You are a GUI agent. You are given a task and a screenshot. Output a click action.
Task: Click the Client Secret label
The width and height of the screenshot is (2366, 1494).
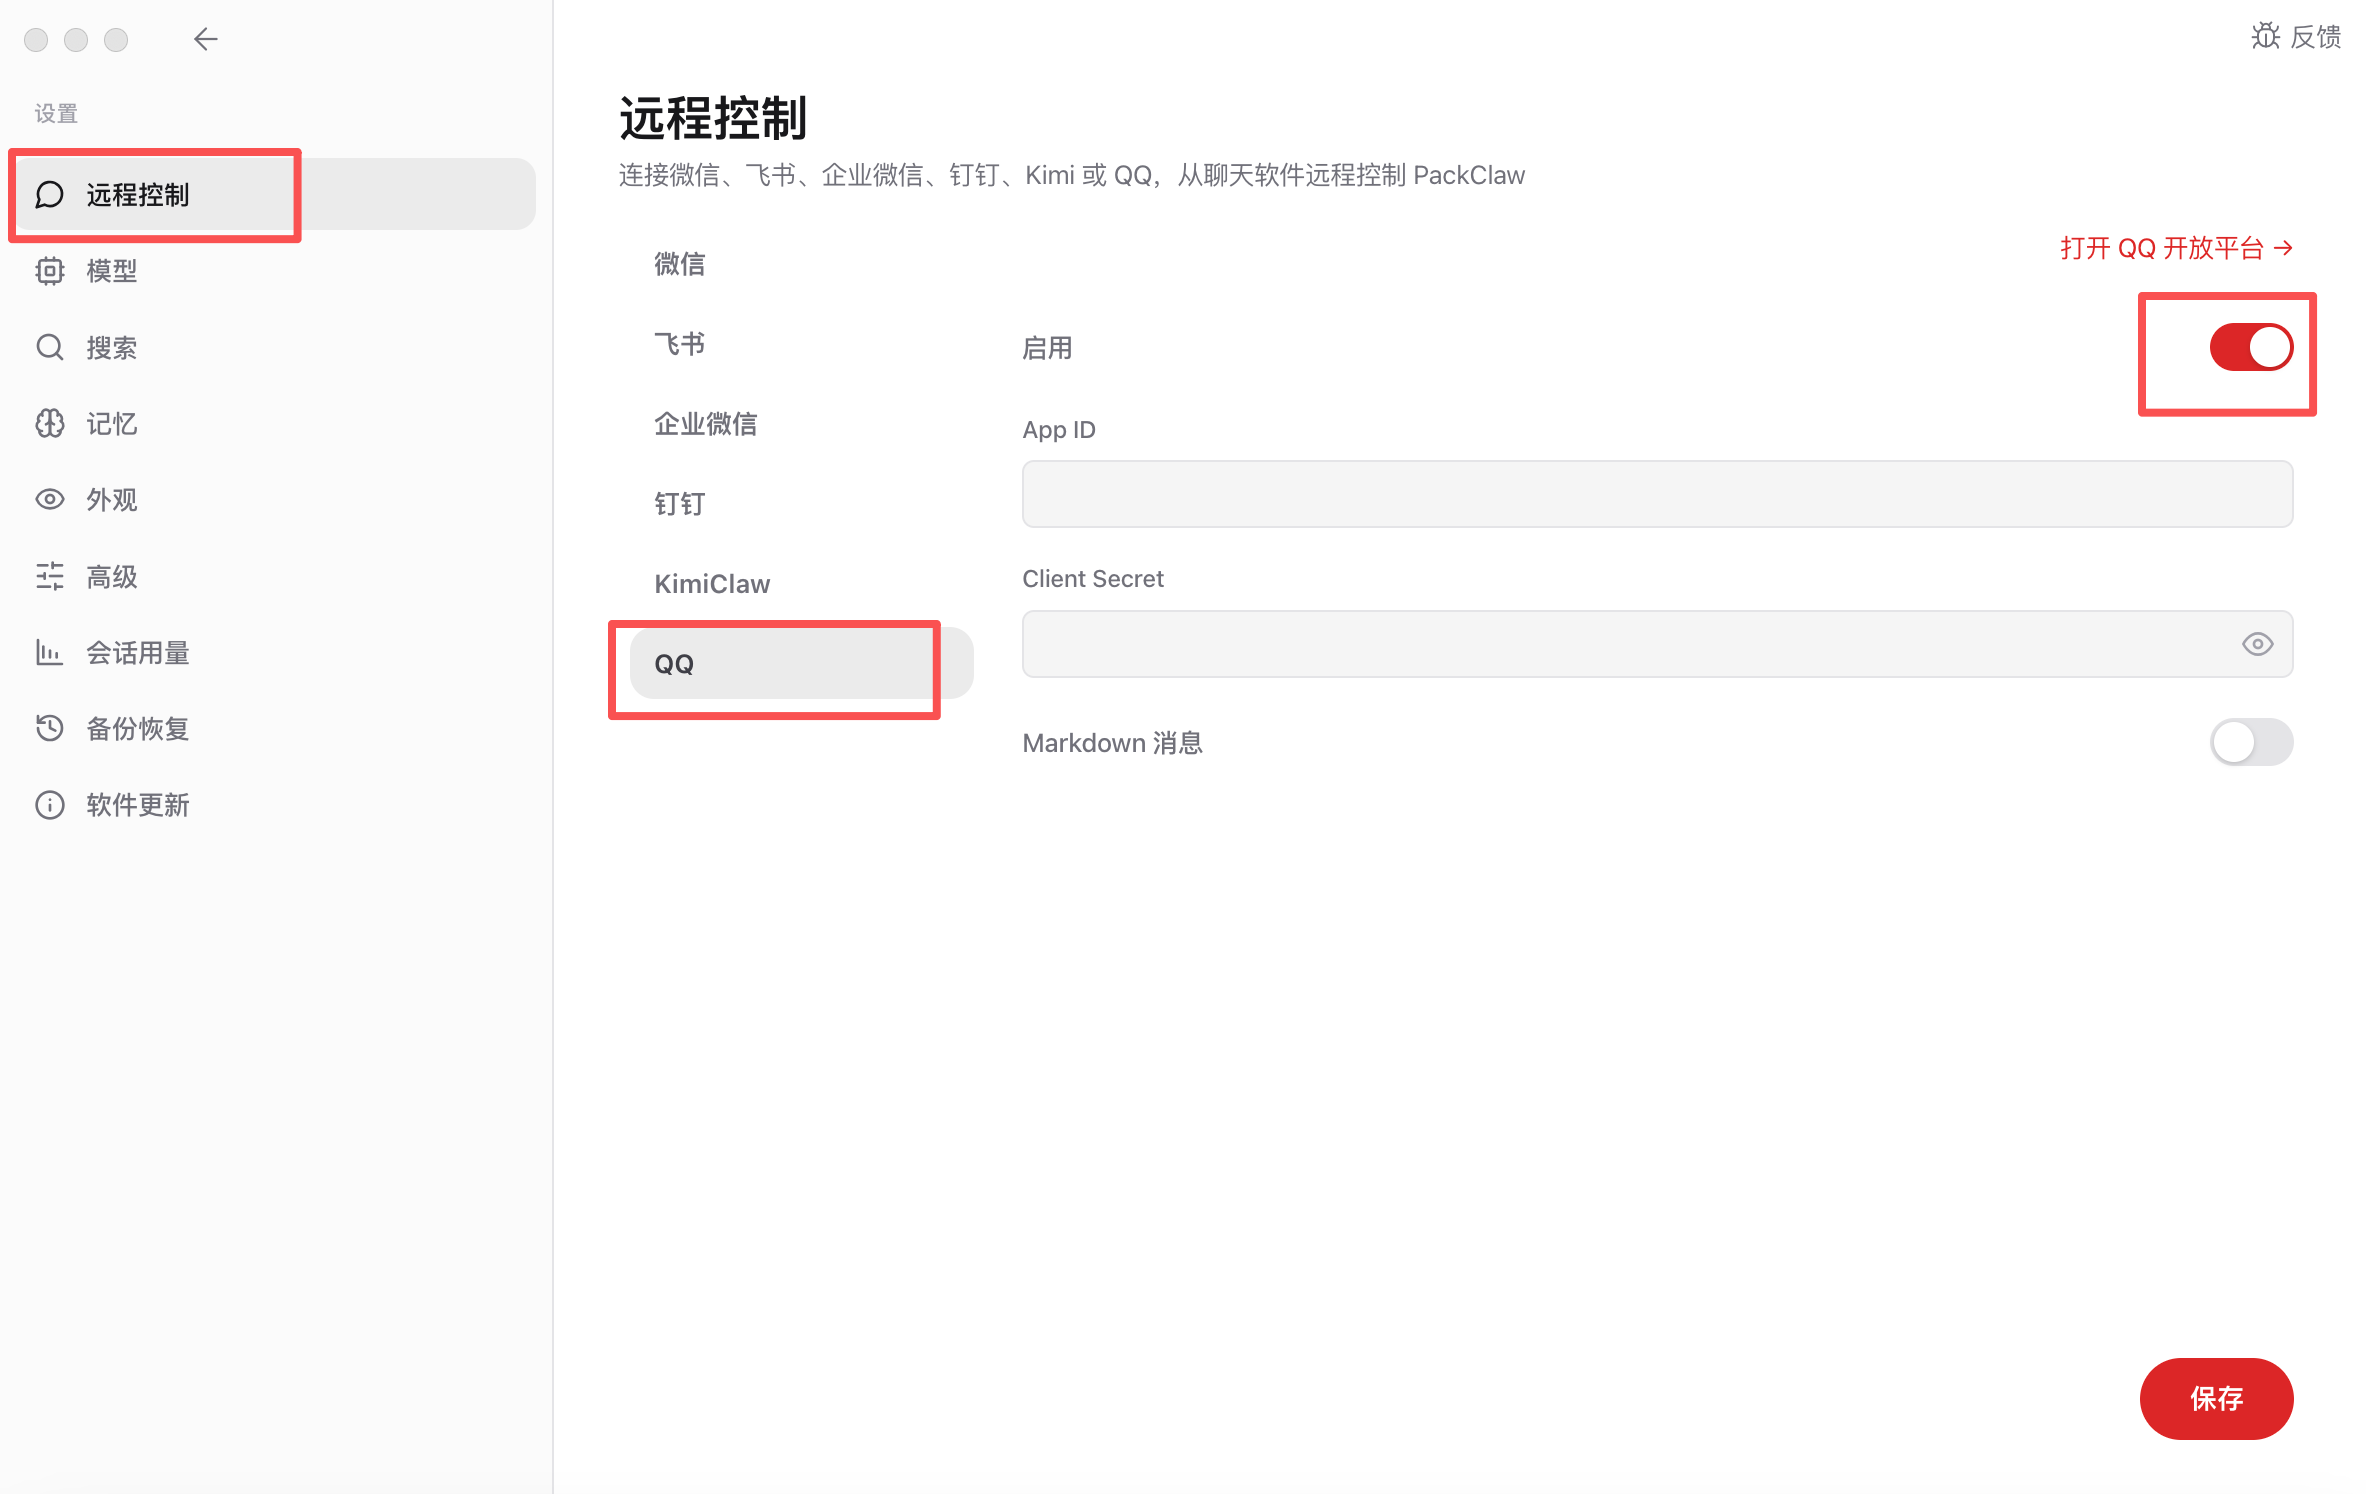[x=1093, y=579]
